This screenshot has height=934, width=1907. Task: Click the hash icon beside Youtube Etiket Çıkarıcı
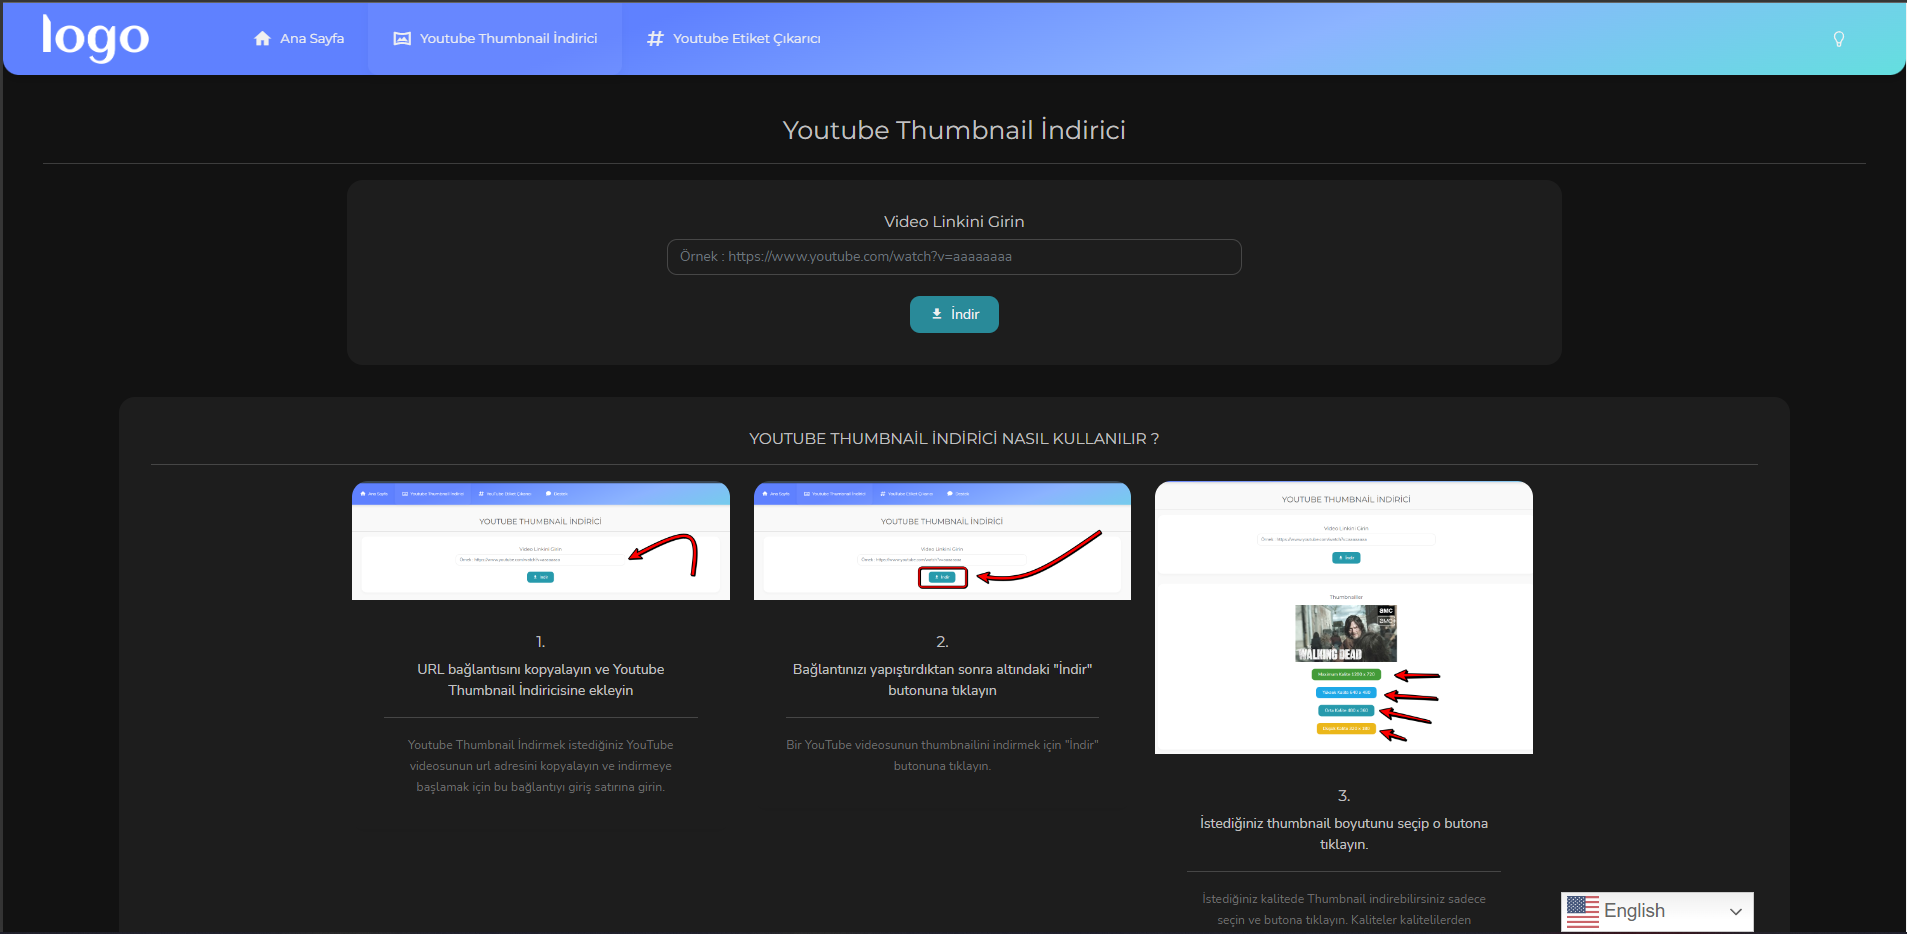655,39
